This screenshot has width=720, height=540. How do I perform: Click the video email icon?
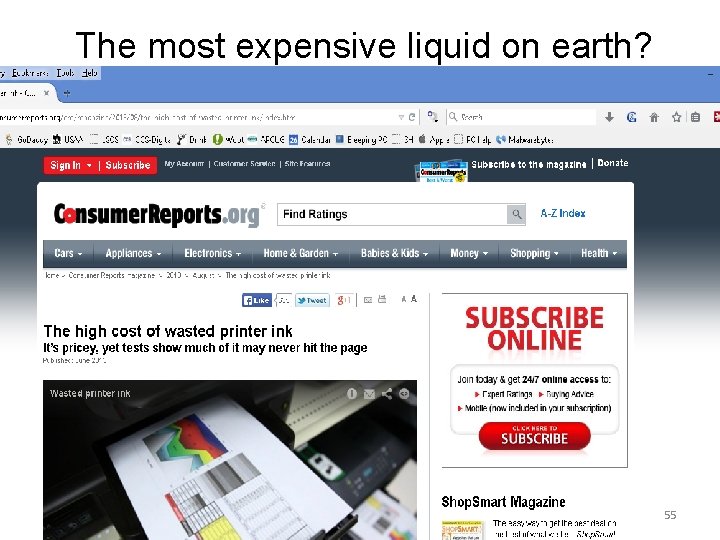369,394
